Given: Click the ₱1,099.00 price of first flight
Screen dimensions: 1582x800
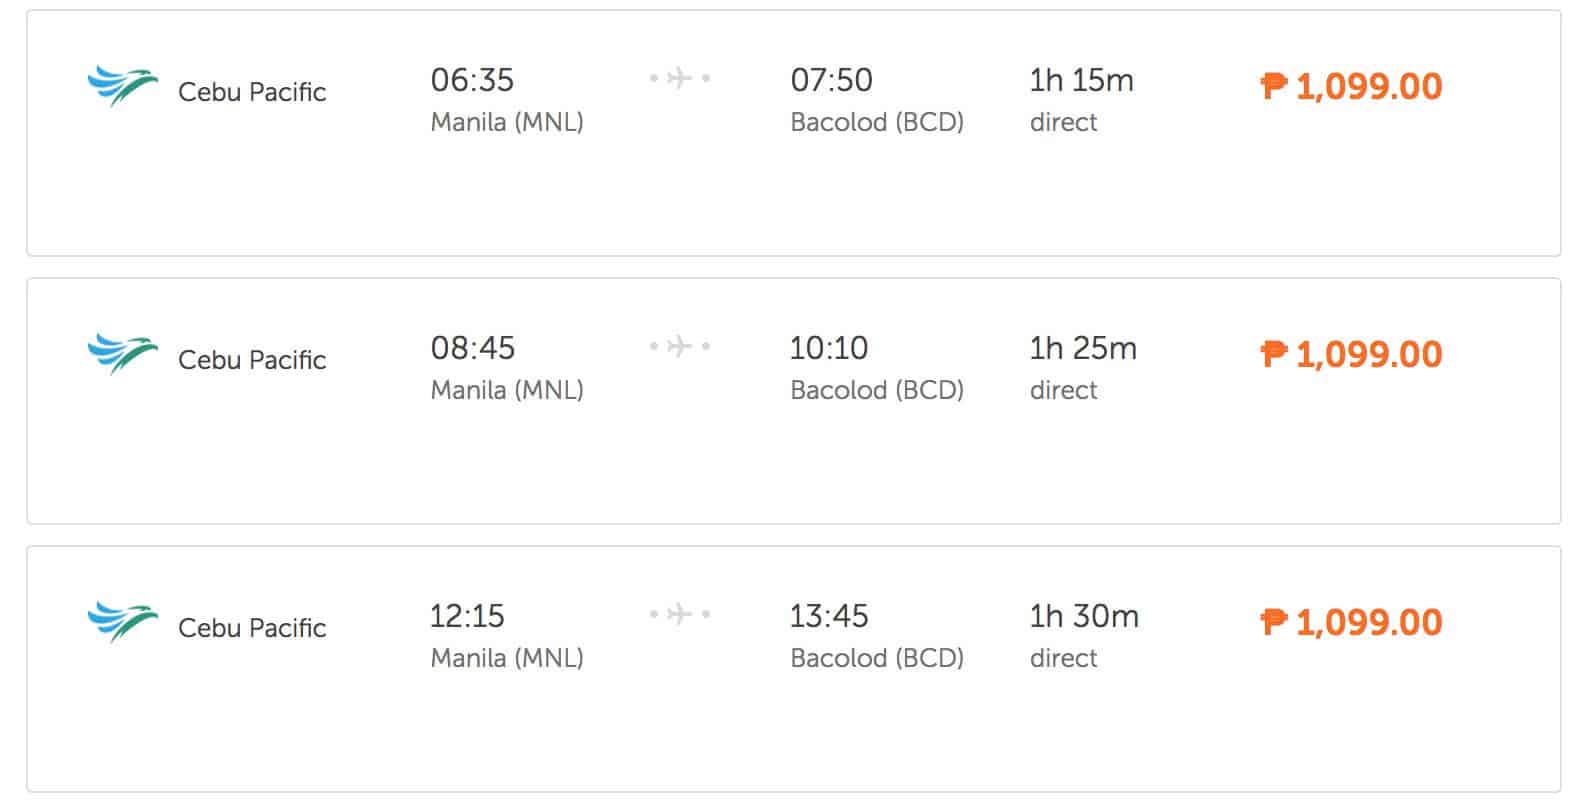Looking at the screenshot, I should click(x=1351, y=87).
